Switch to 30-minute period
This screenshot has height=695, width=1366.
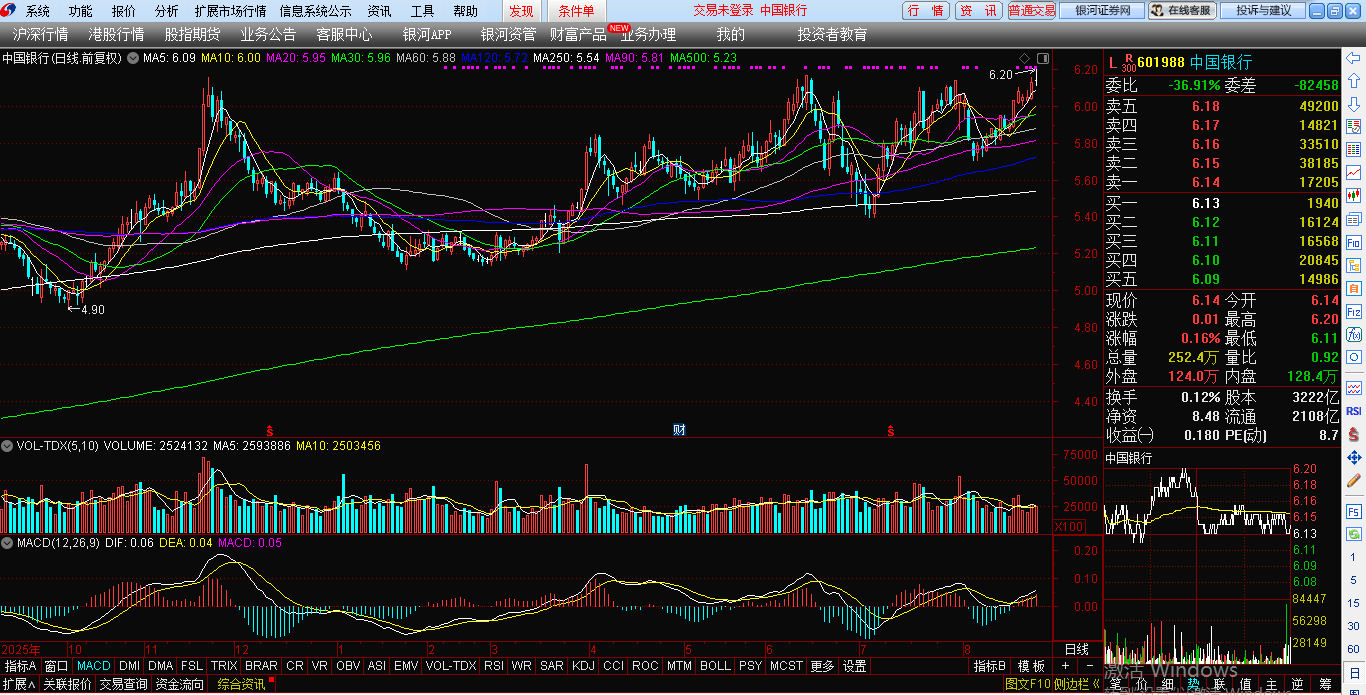pos(1354,625)
